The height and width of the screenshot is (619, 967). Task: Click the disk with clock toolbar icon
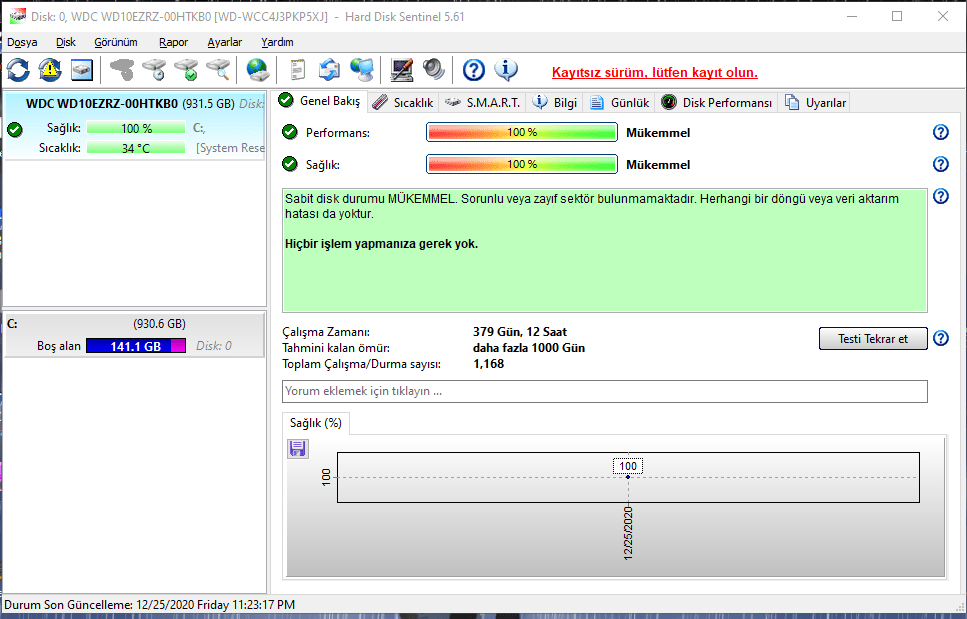(154, 70)
